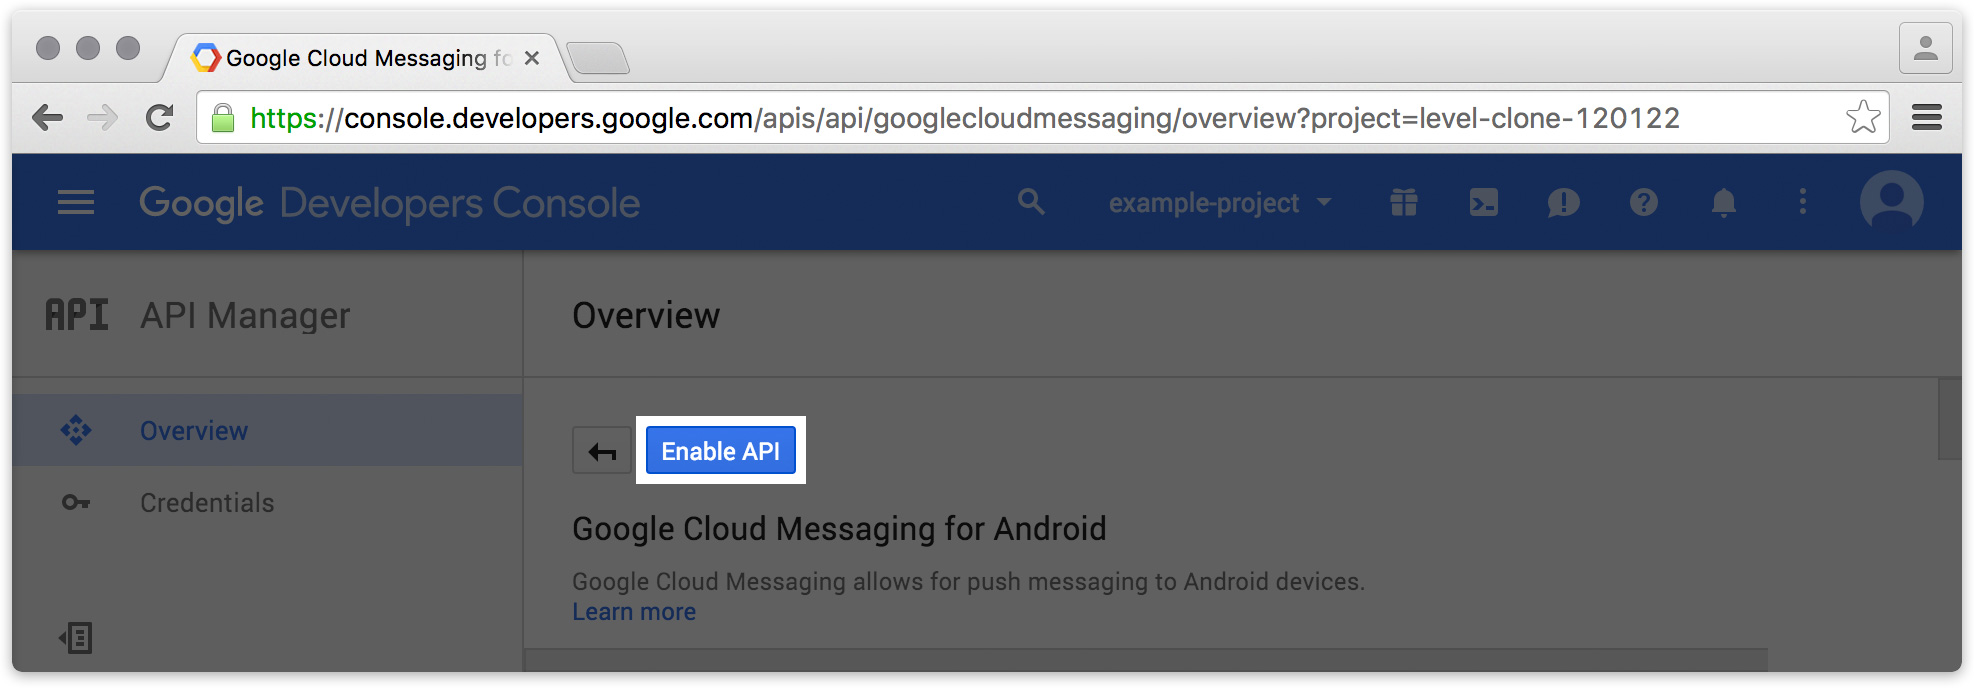
Task: Click the Enable API button
Action: (x=721, y=451)
